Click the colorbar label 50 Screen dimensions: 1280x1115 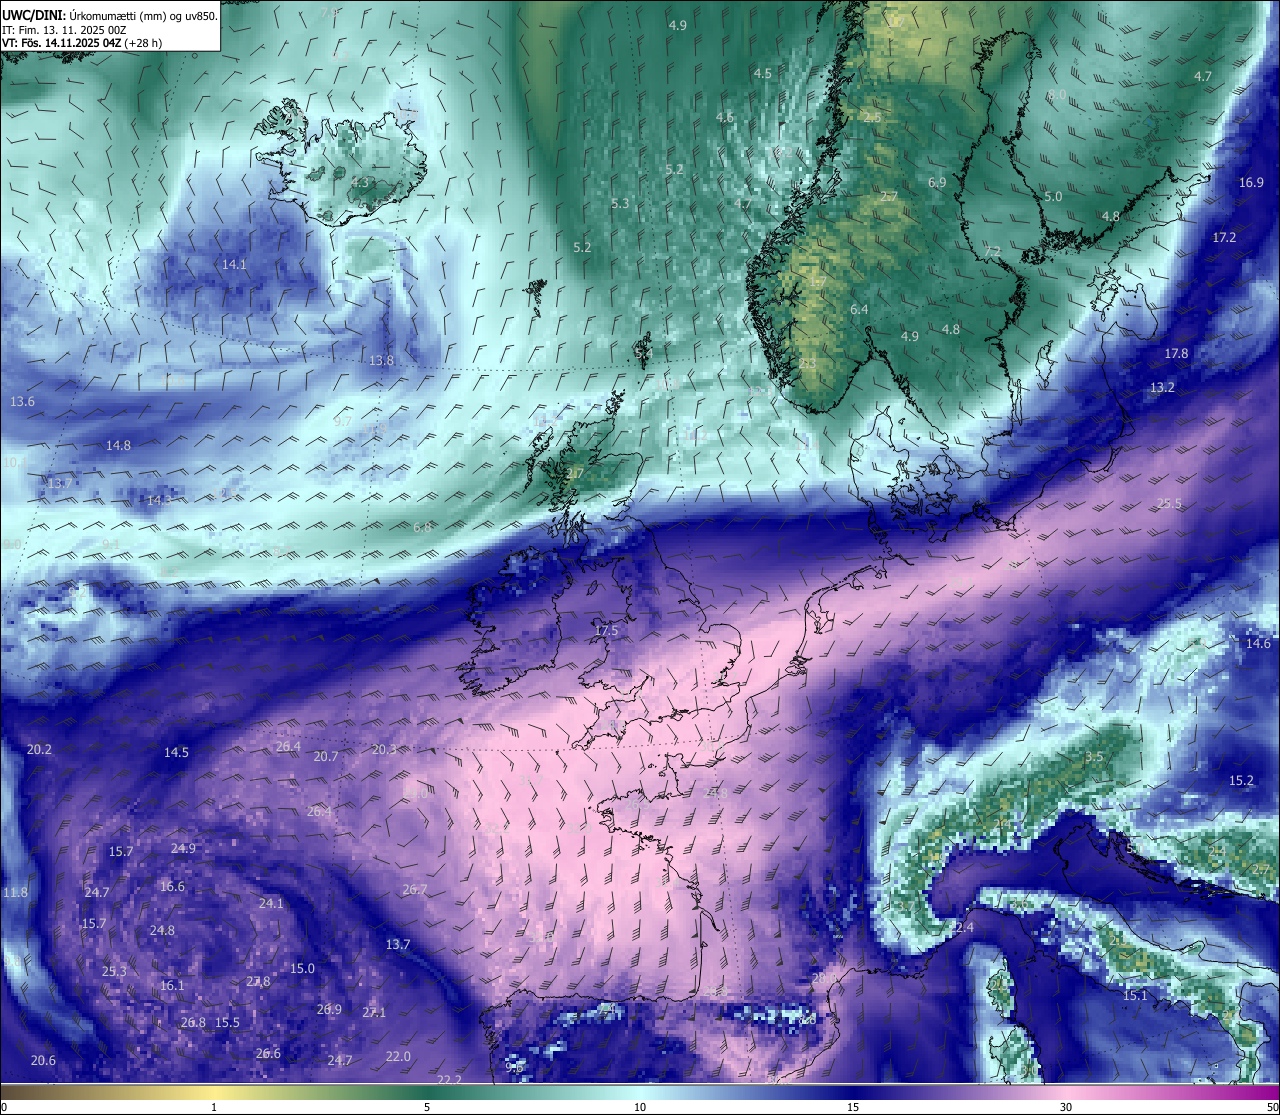tap(1272, 1107)
